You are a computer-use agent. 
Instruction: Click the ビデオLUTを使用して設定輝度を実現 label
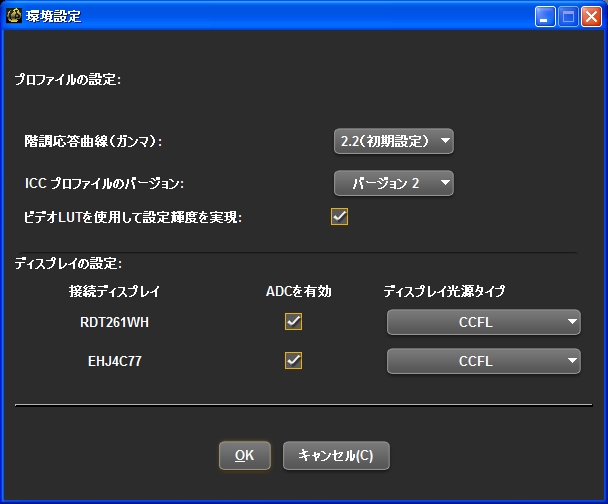(x=133, y=217)
